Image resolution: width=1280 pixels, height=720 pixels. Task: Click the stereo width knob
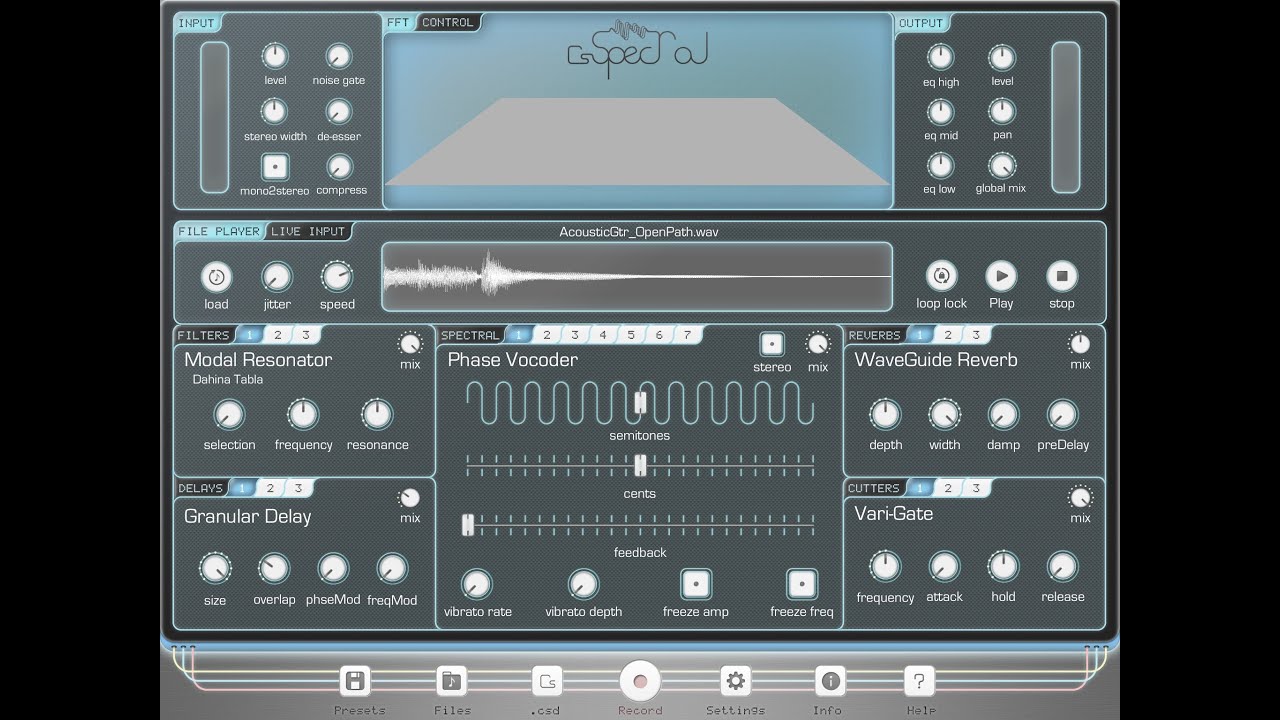pos(275,111)
